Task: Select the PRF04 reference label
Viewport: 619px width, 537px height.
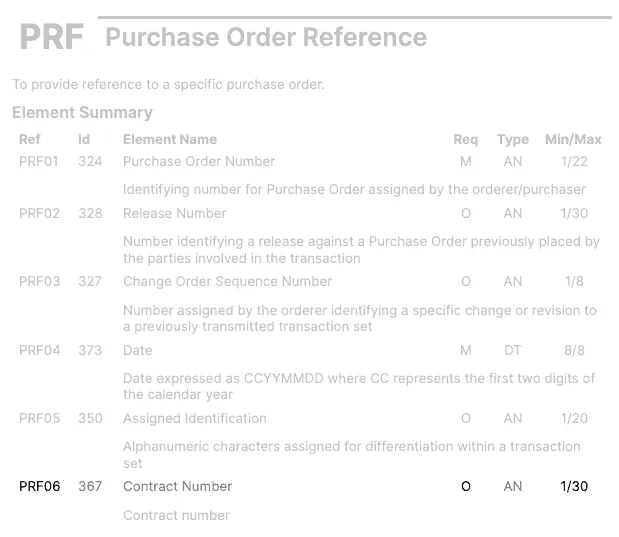Action: 39,350
